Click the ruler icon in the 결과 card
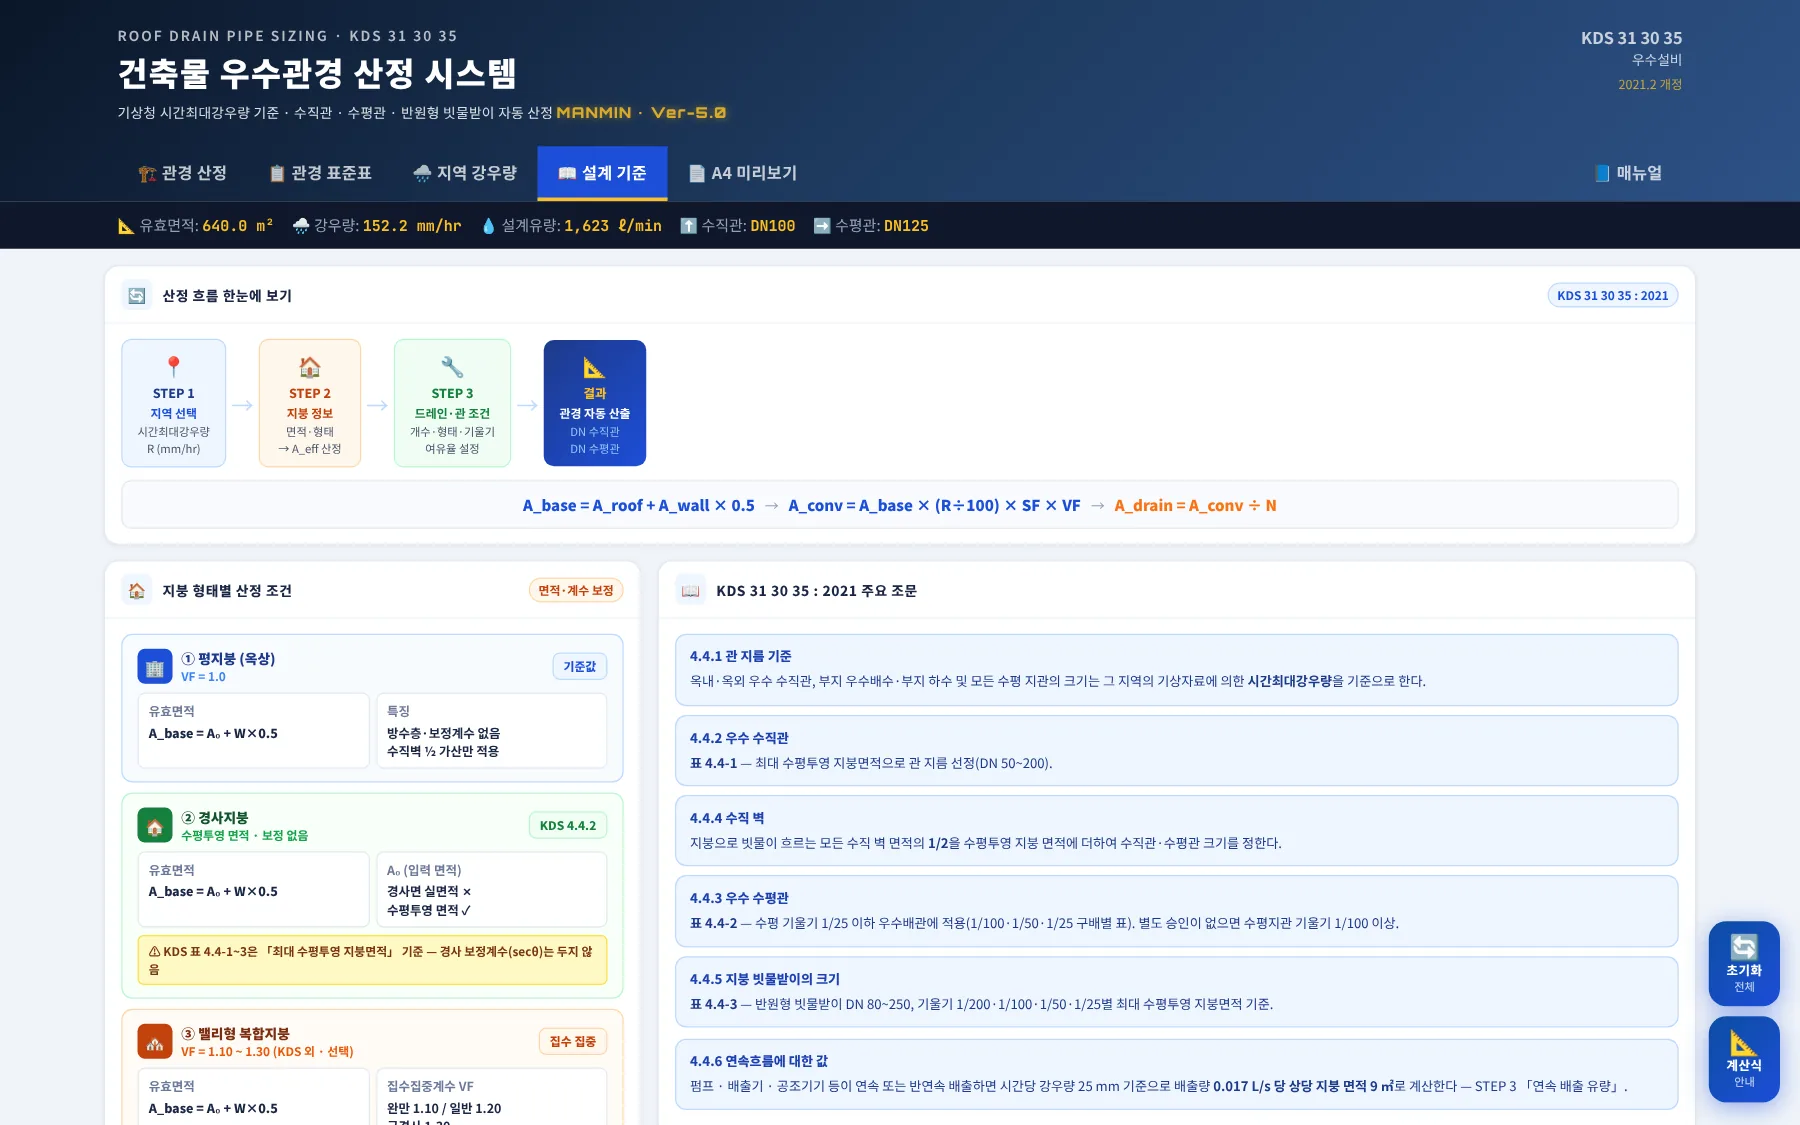This screenshot has width=1800, height=1125. (x=595, y=367)
